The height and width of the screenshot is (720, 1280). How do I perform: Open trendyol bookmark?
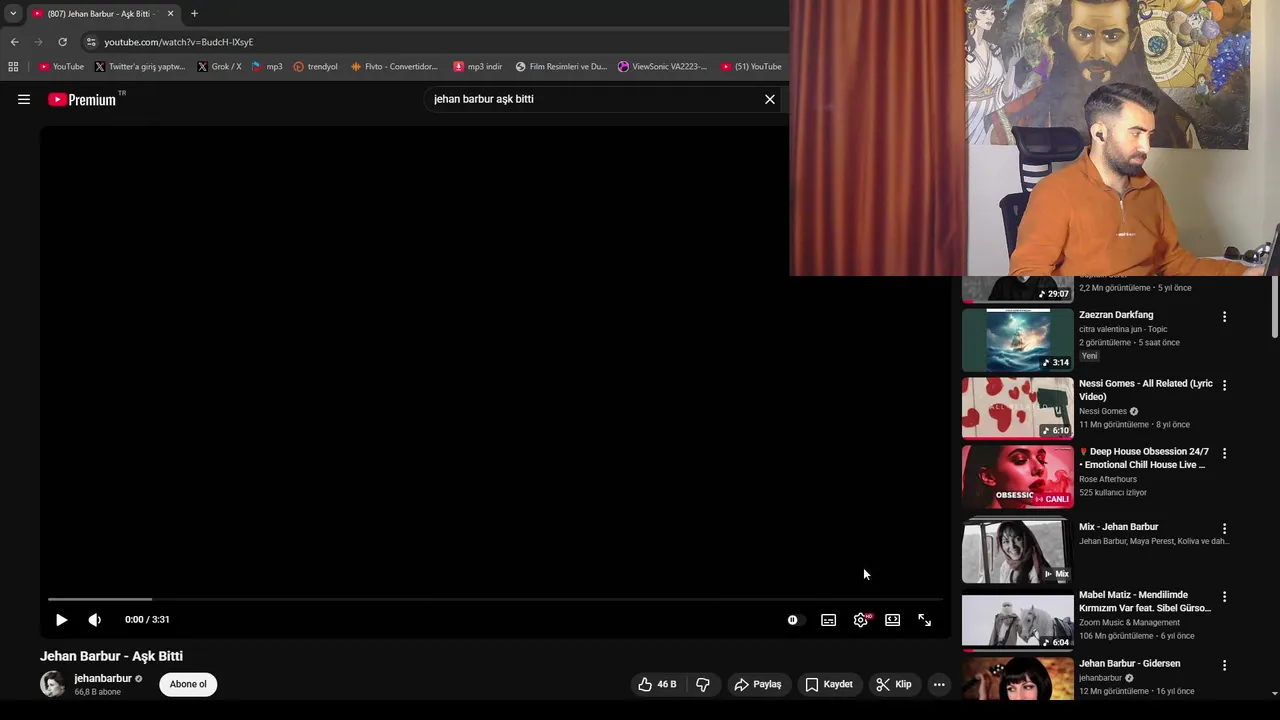coord(315,67)
